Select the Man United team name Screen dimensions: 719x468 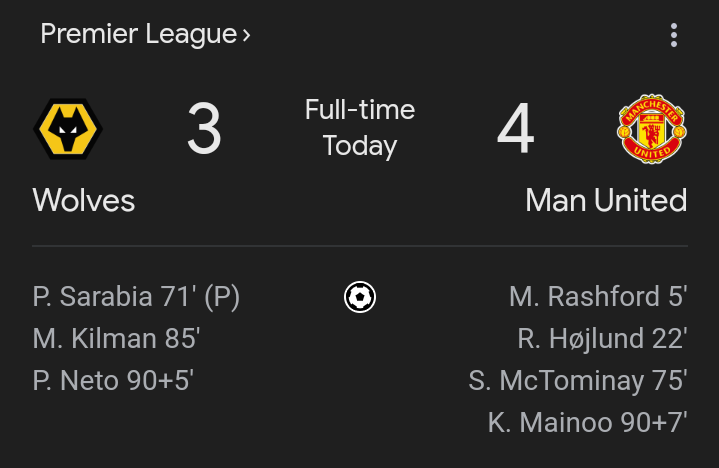click(606, 200)
